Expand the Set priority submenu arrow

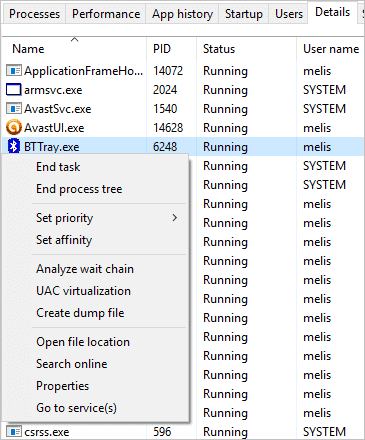pyautogui.click(x=175, y=218)
